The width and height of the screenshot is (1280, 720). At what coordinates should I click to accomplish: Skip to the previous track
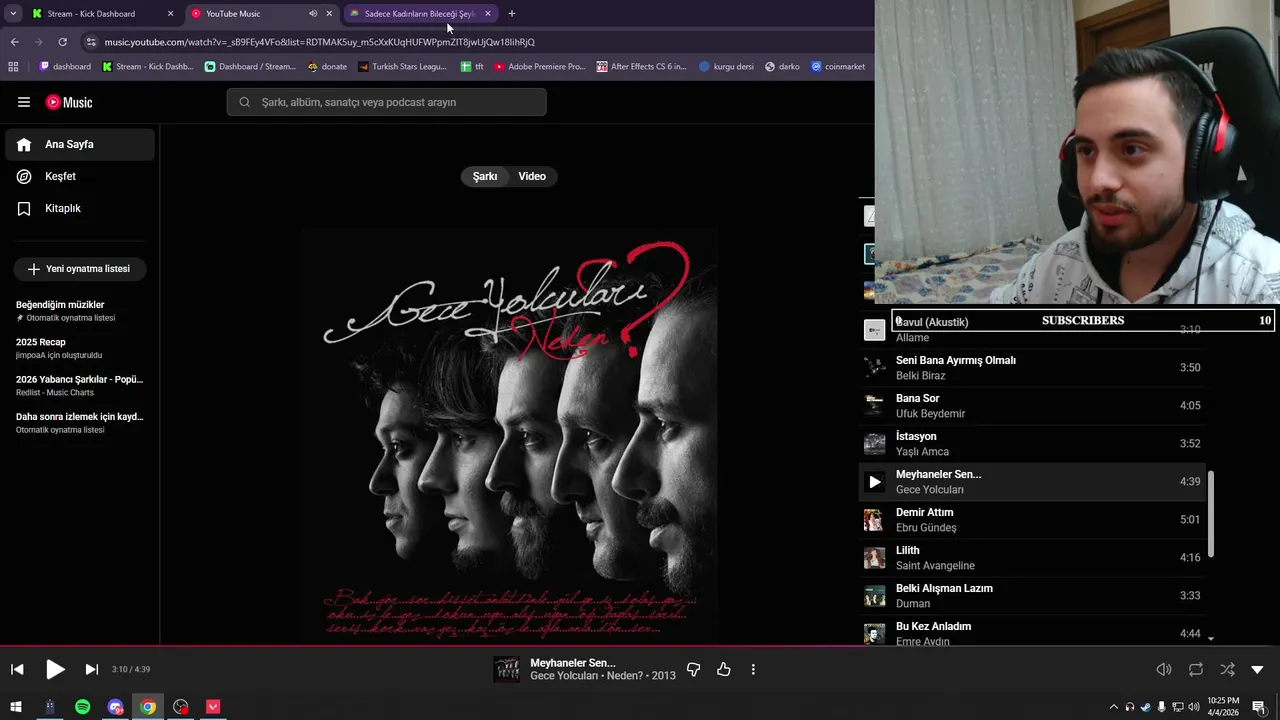(x=17, y=669)
